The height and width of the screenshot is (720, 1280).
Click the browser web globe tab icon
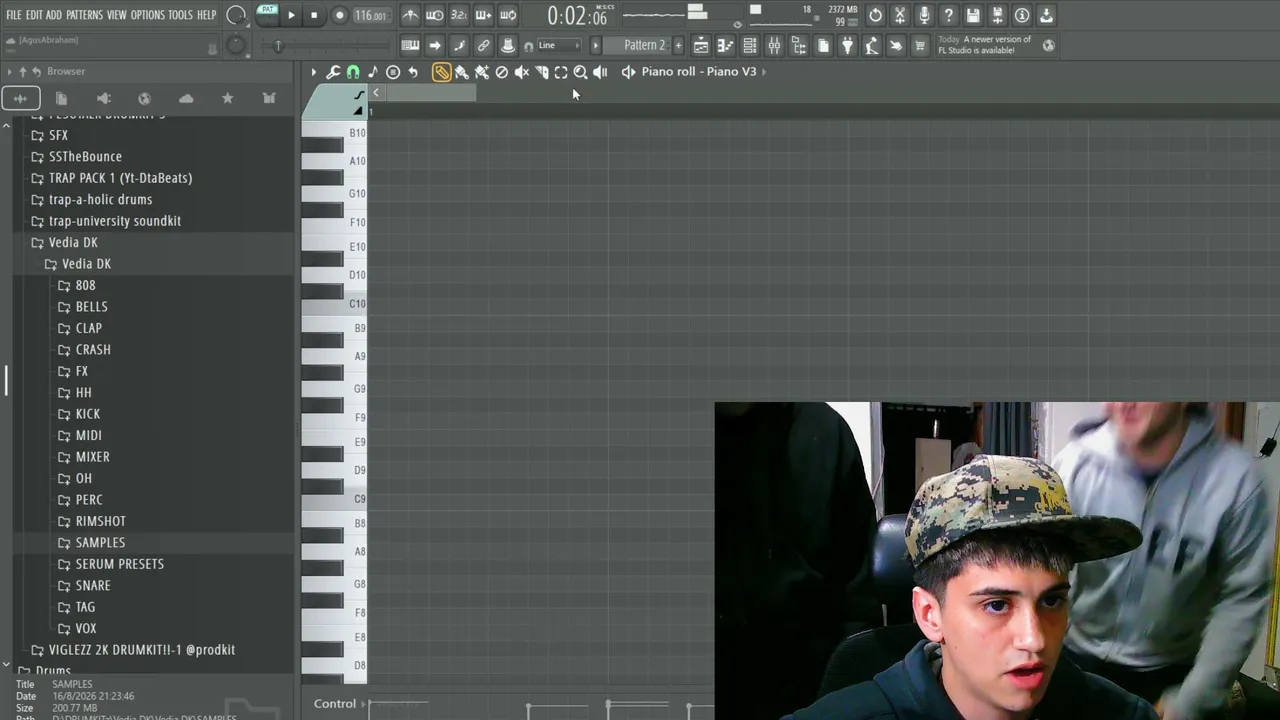[x=144, y=98]
